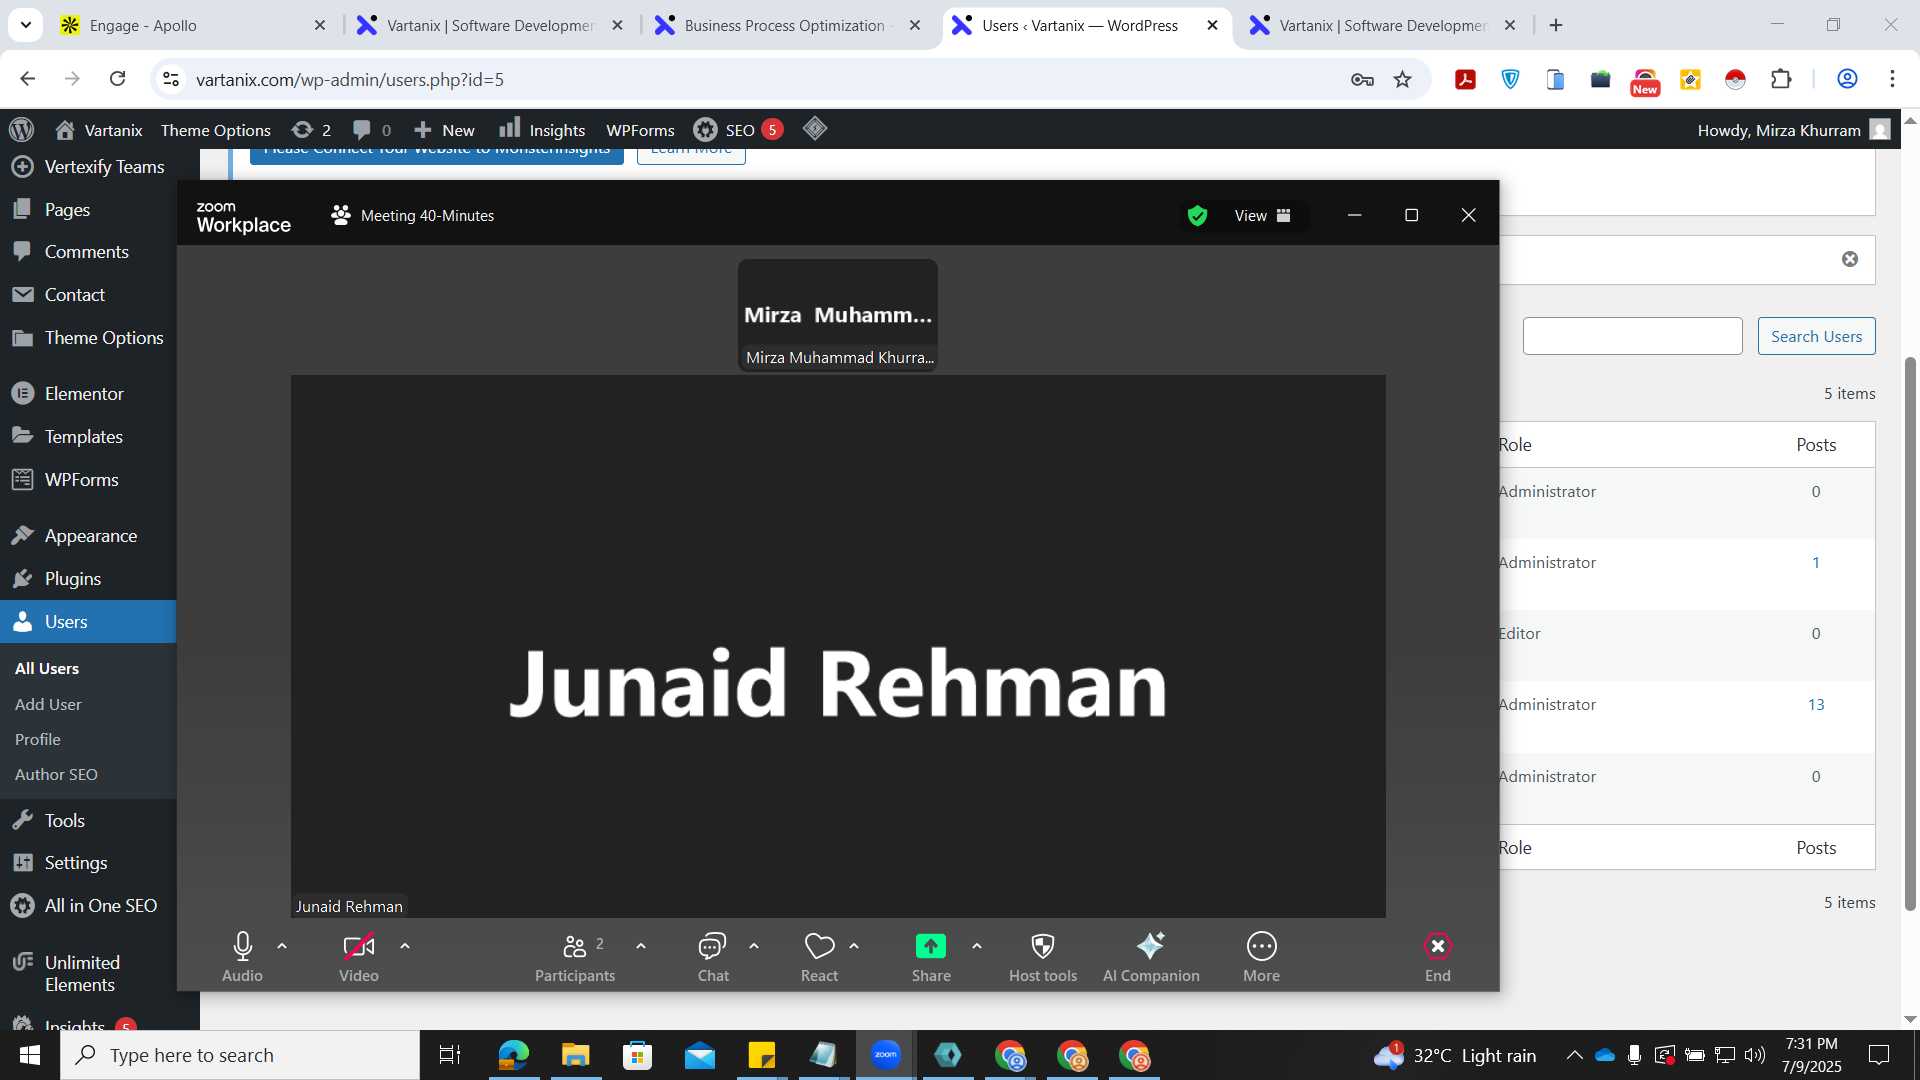Open the Zoom Chat panel
The image size is (1920, 1080).
pos(713,956)
